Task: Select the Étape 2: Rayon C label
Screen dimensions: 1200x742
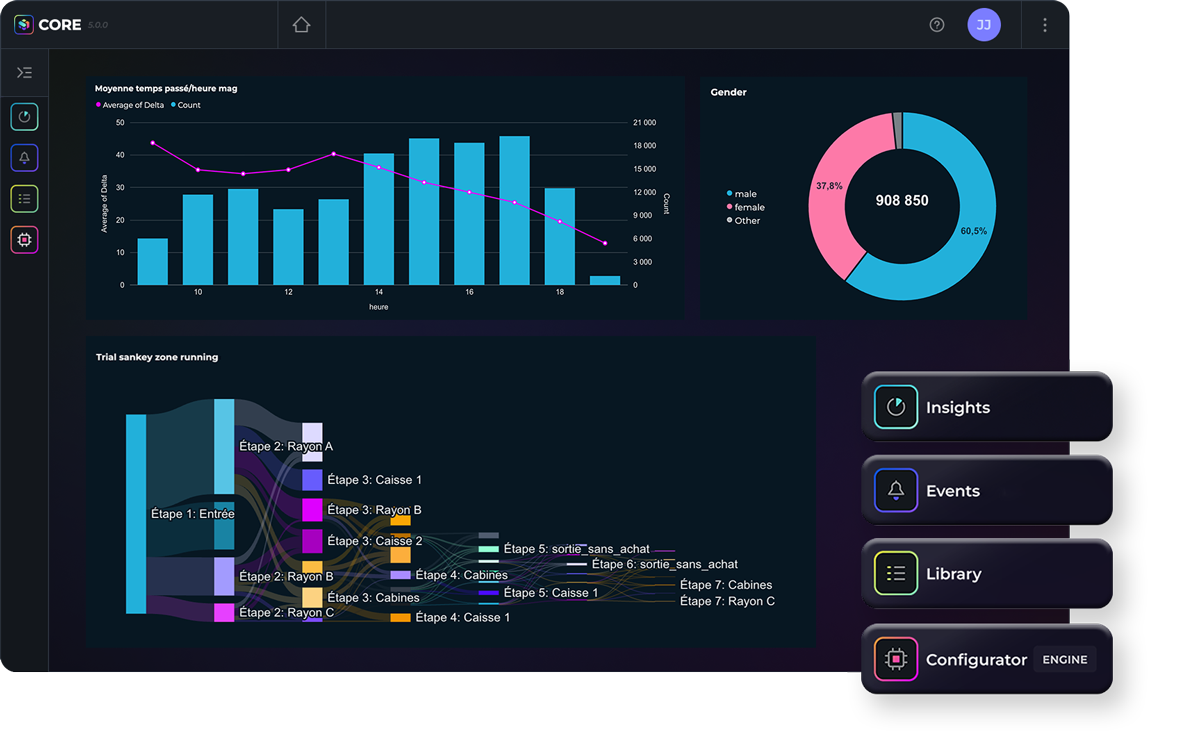Action: tap(286, 612)
